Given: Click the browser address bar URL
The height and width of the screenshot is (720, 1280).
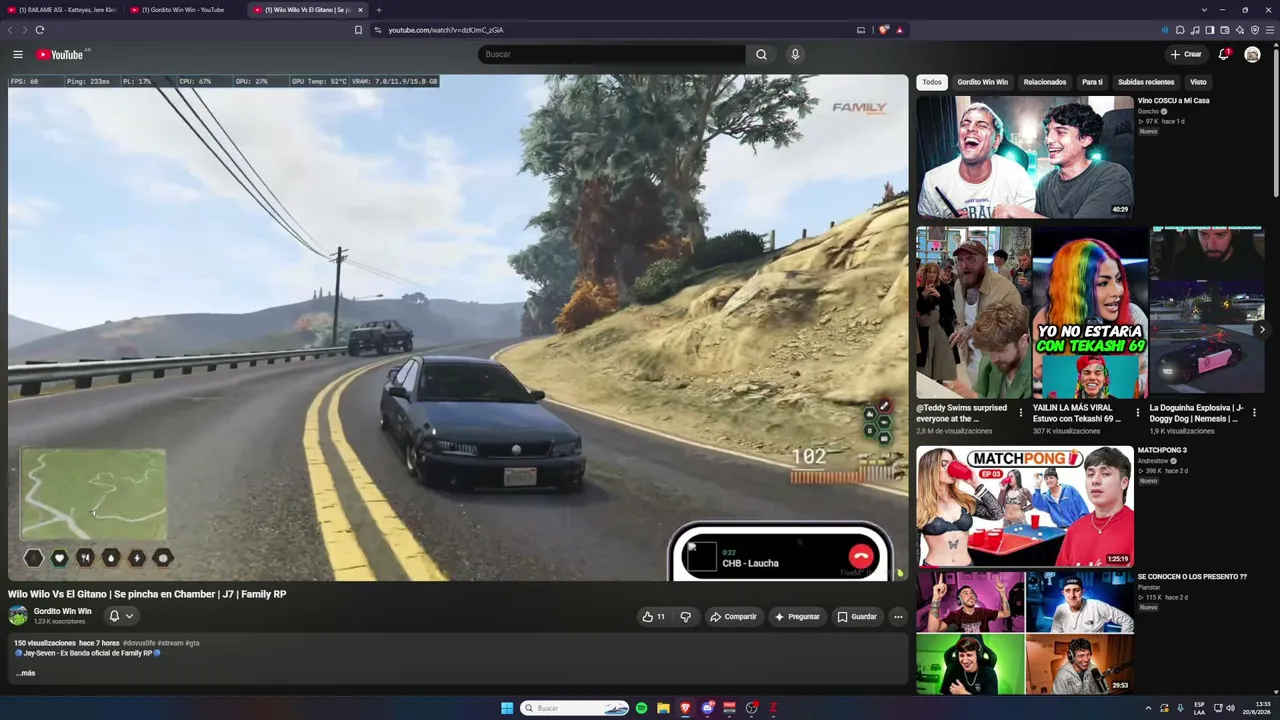Looking at the screenshot, I should [445, 30].
